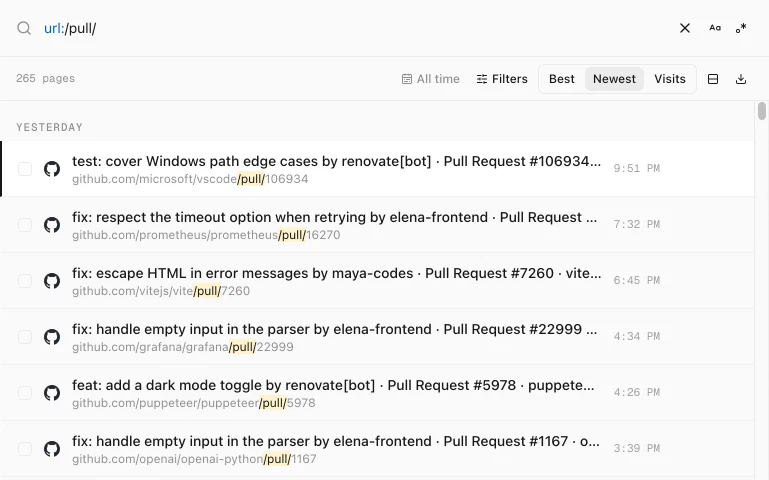
Task: Open 'test: cover Windows path edge cases' result
Action: point(336,161)
